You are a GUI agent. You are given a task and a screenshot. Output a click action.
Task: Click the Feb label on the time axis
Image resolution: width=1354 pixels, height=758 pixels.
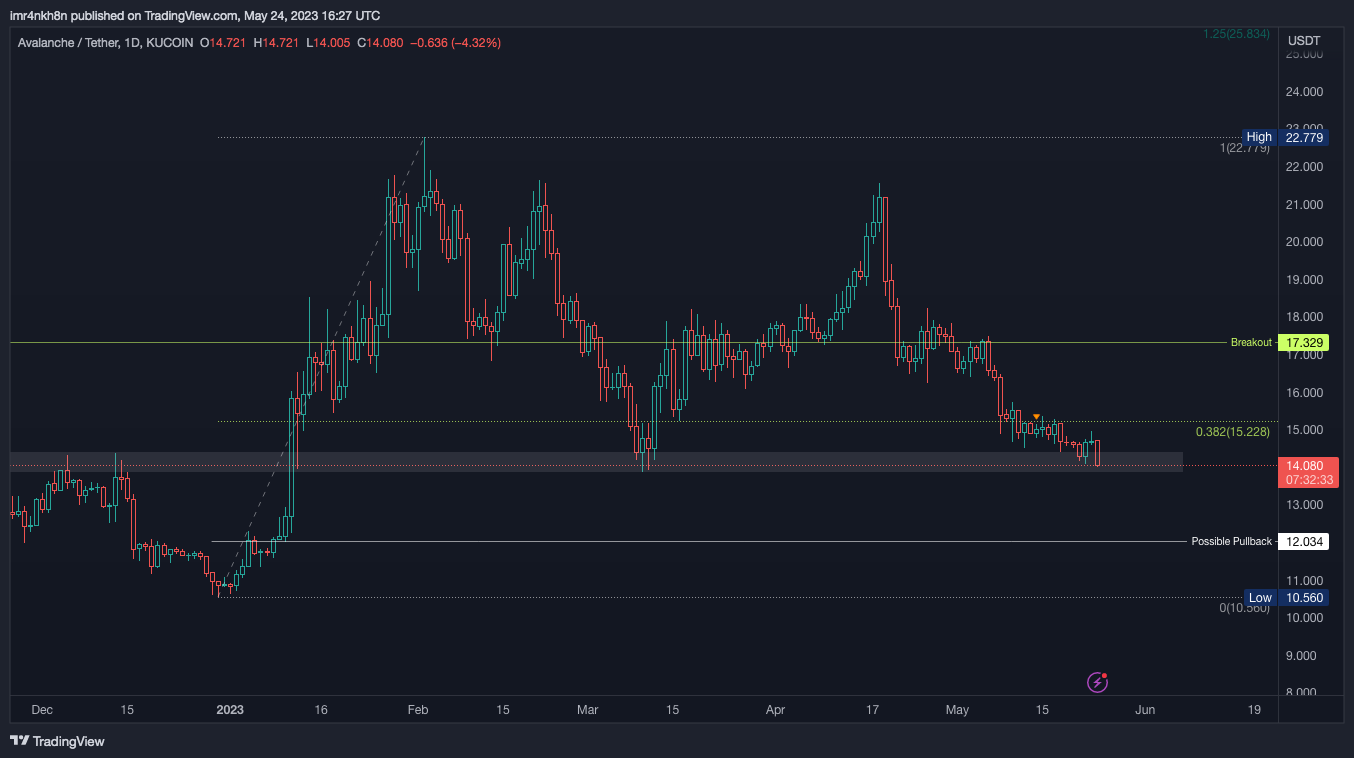click(418, 710)
